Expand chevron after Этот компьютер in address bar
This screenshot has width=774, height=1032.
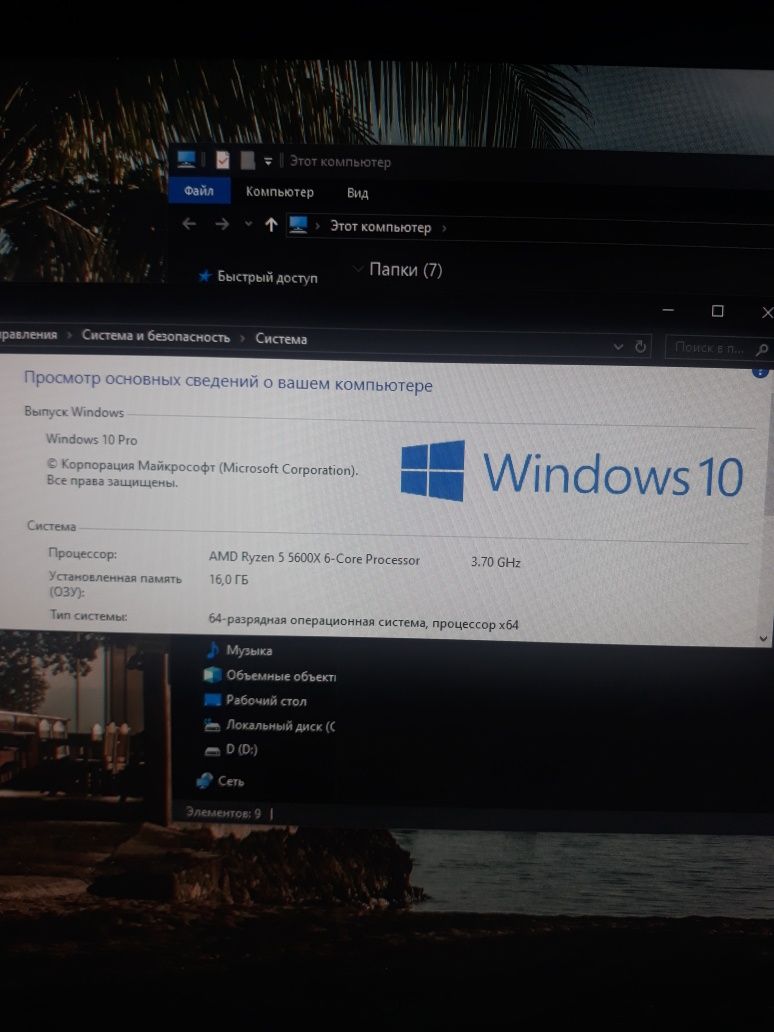click(x=444, y=228)
